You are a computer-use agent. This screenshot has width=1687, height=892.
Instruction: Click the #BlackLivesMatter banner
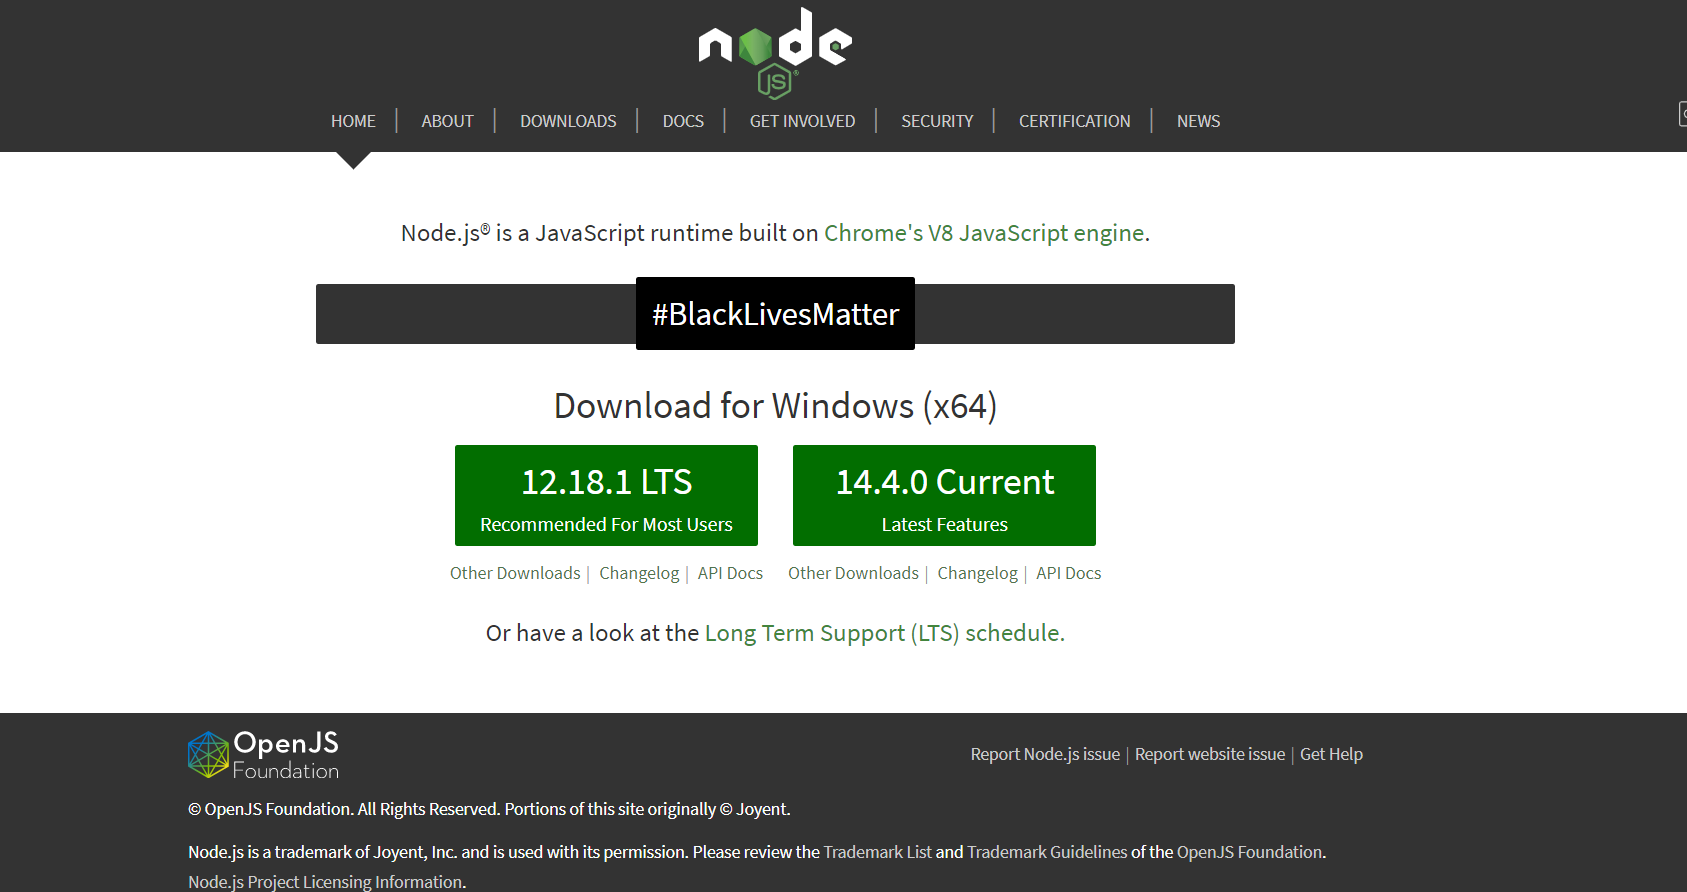pos(775,314)
